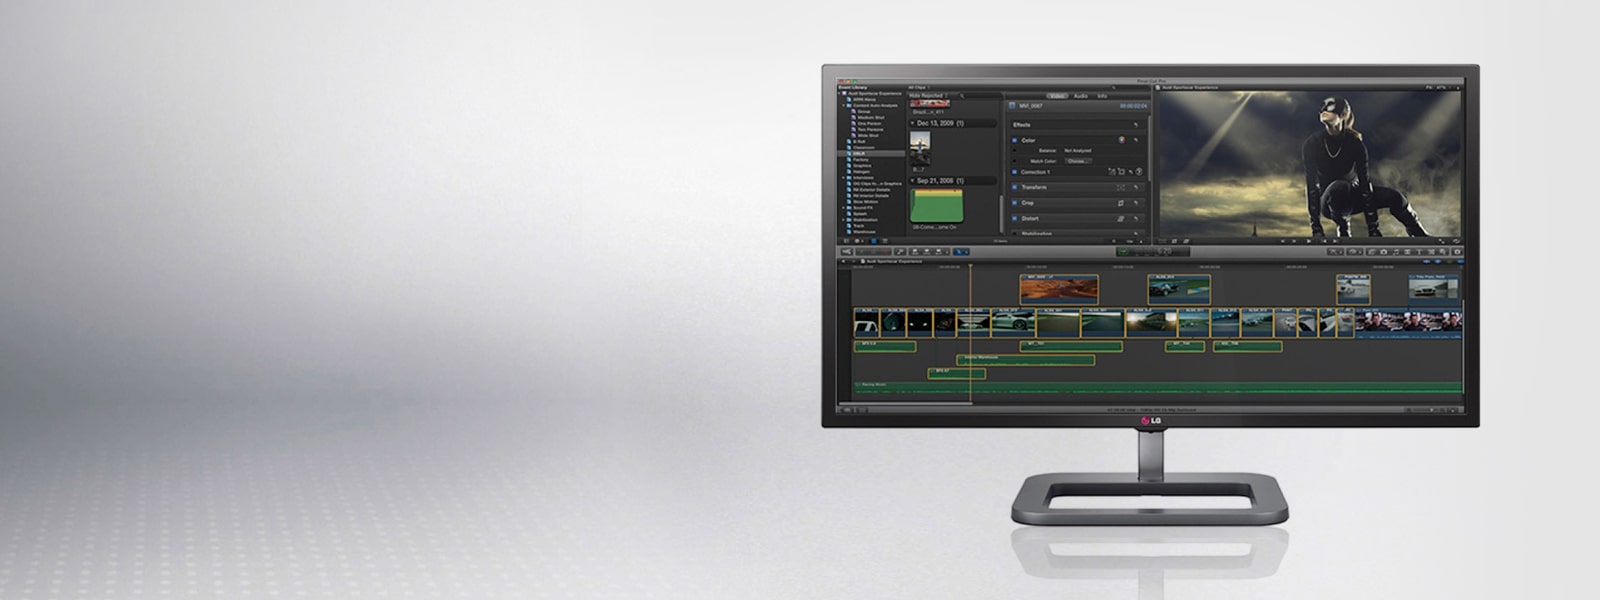Open the Color Board from the Color row
This screenshot has height=600, width=1600.
coord(1121,140)
